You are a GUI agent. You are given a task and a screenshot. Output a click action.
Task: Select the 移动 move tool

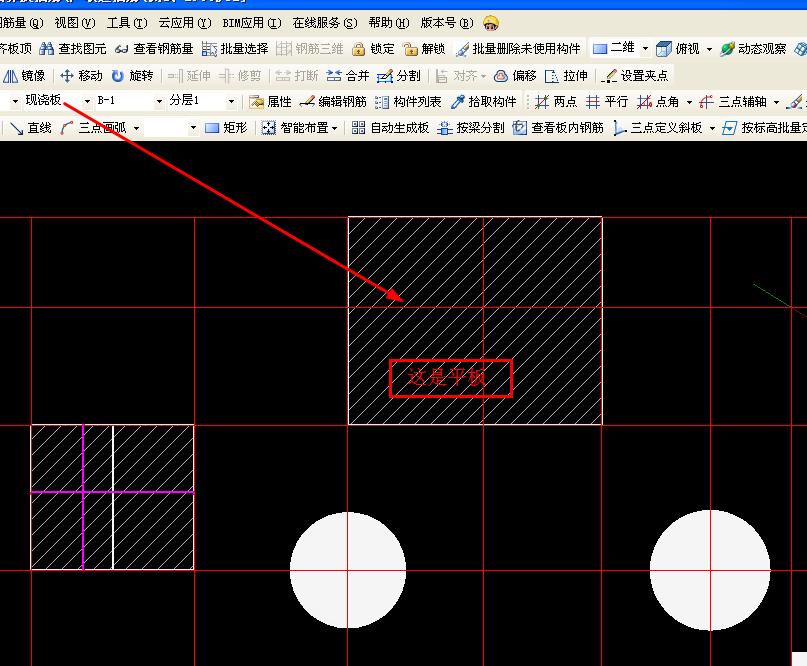tap(81, 76)
